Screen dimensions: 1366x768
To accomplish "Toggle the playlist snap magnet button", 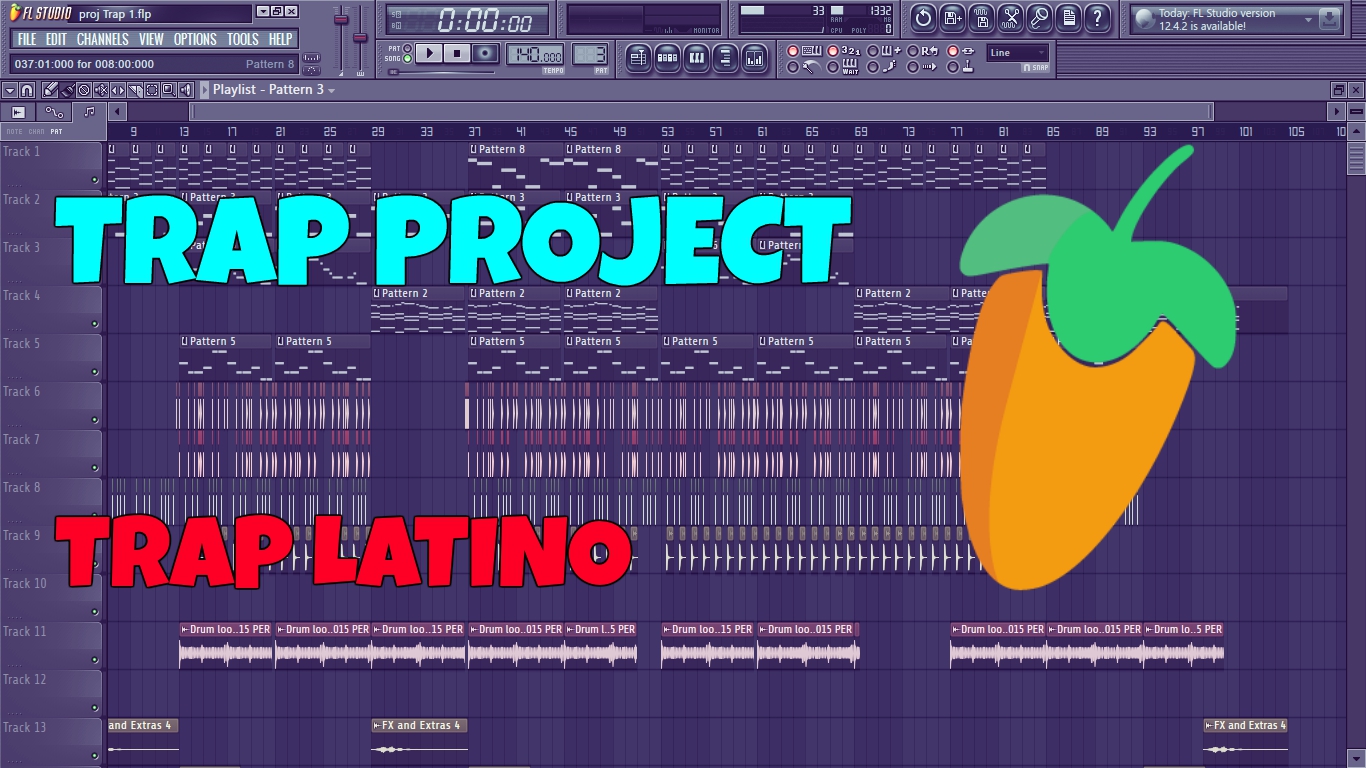I will [27, 90].
